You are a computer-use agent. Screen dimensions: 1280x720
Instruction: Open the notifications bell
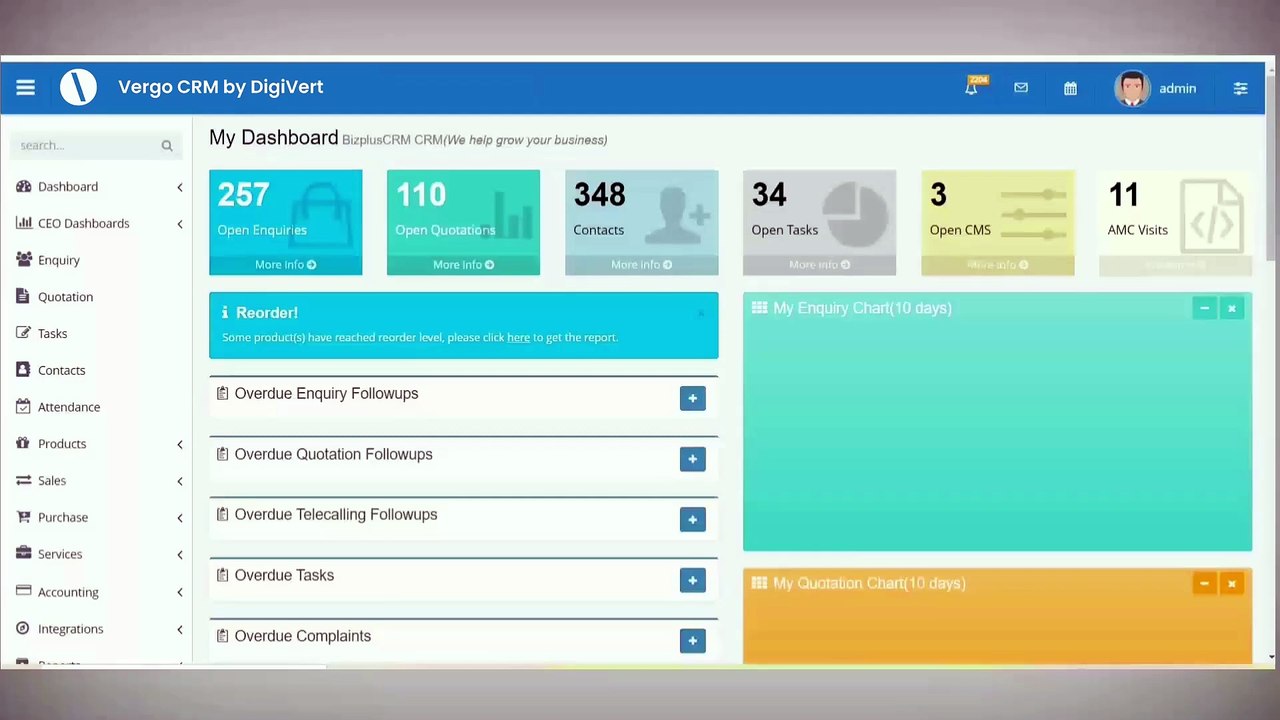click(971, 88)
